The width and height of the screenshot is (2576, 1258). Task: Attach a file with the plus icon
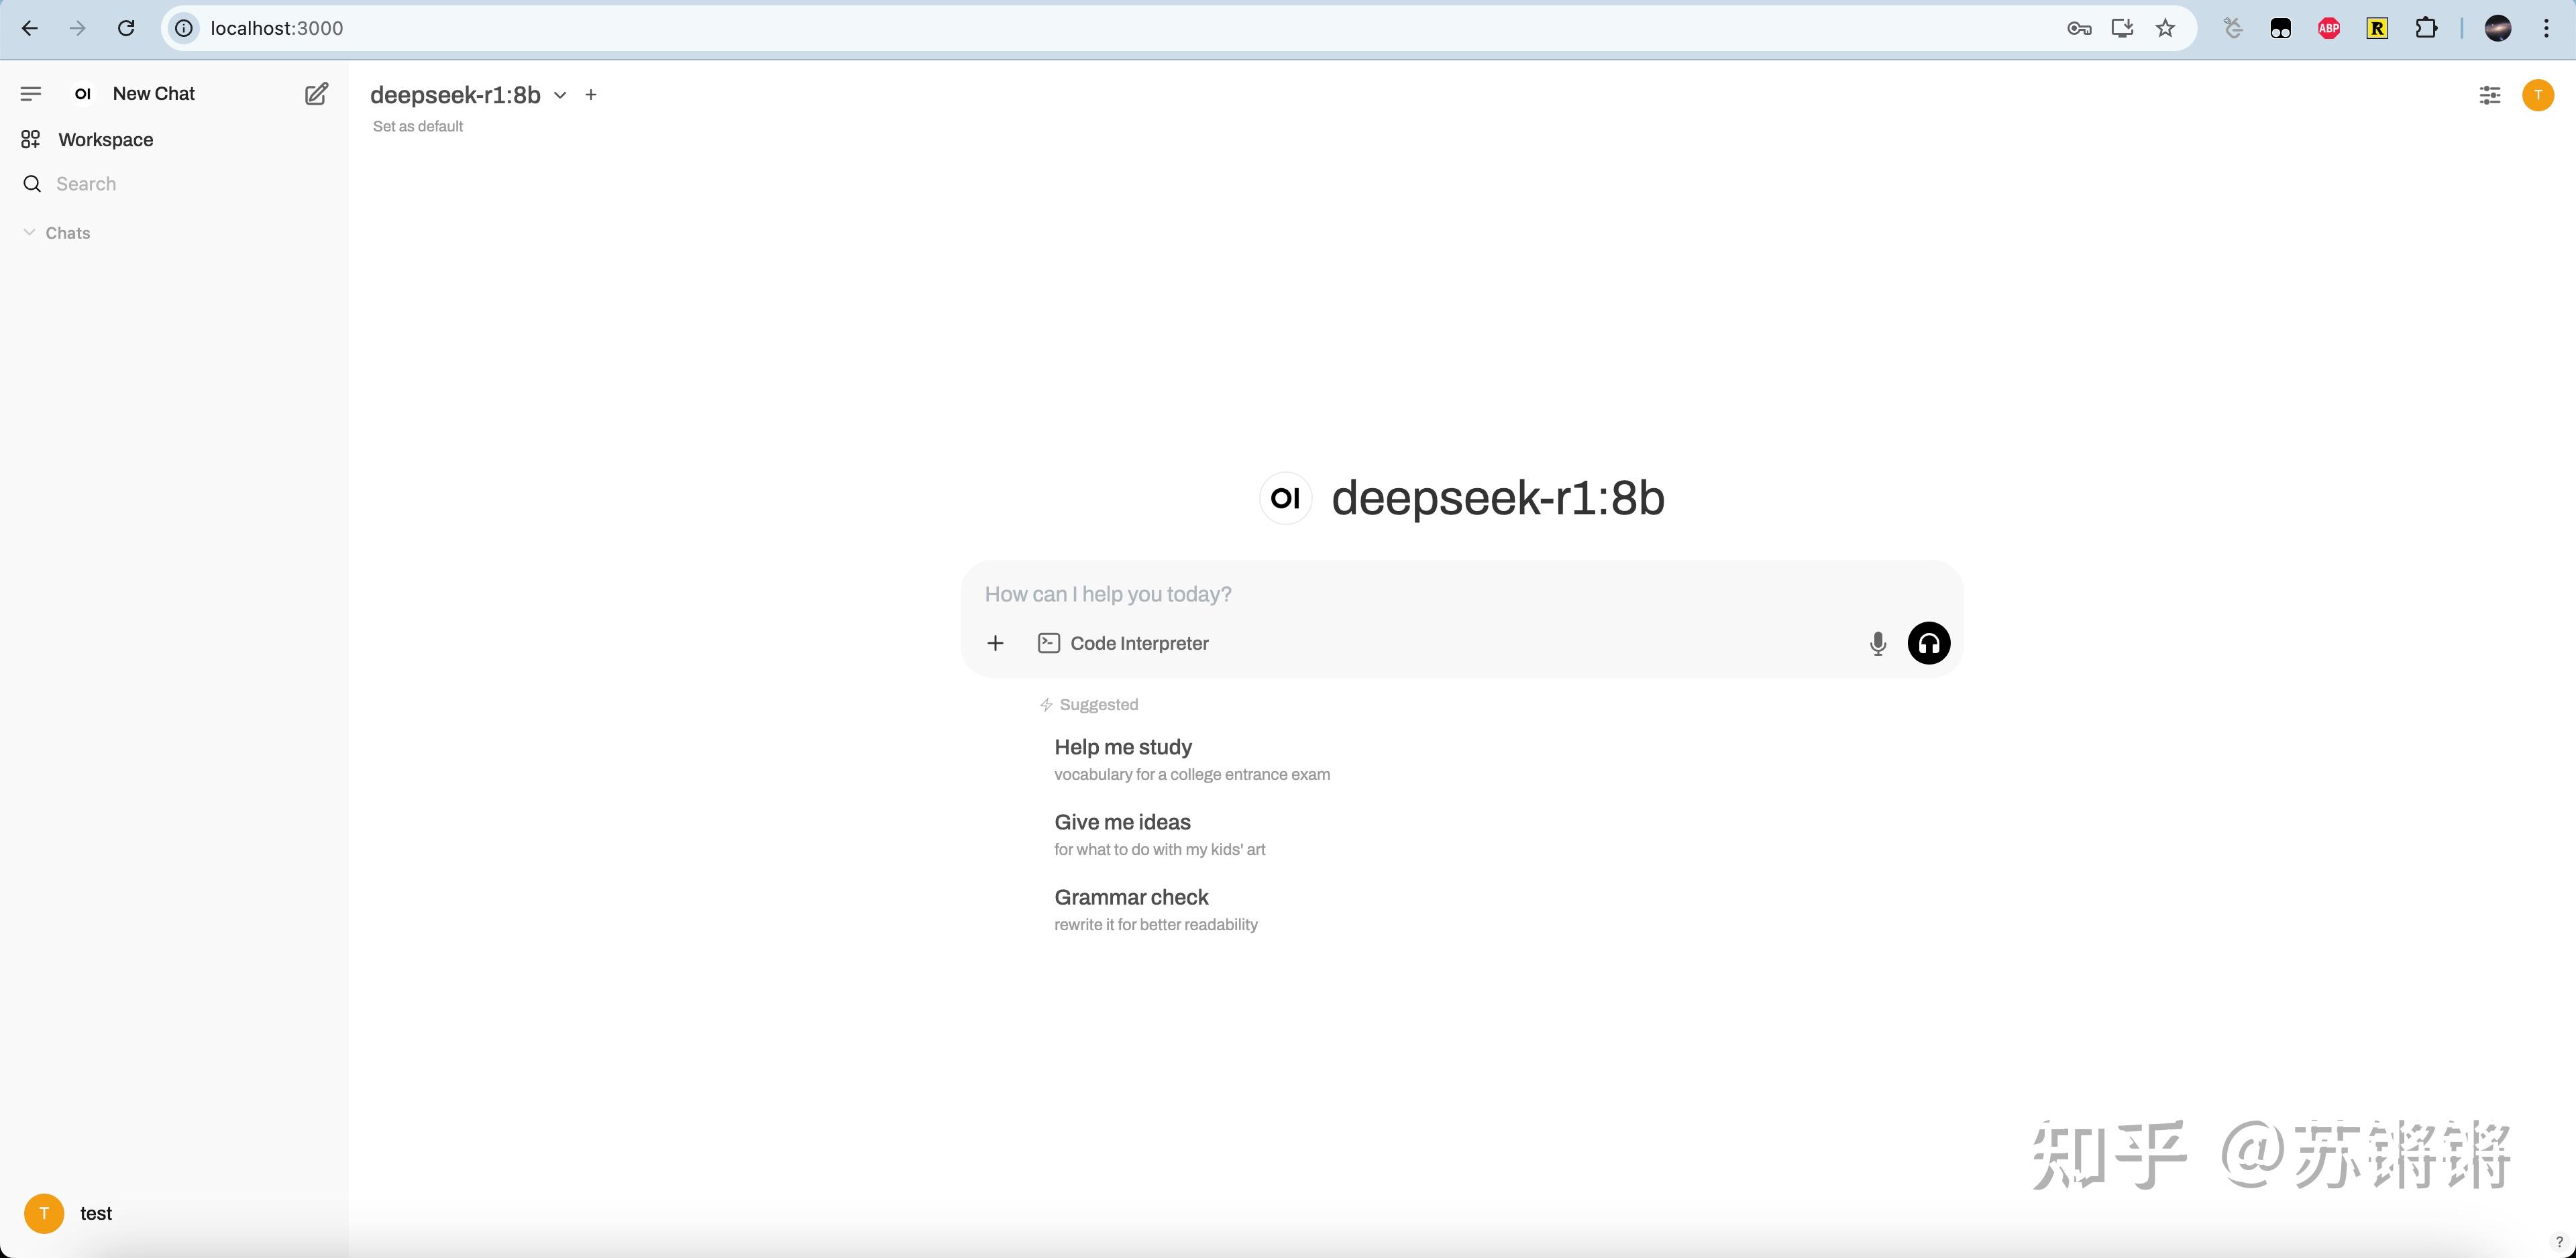coord(995,643)
